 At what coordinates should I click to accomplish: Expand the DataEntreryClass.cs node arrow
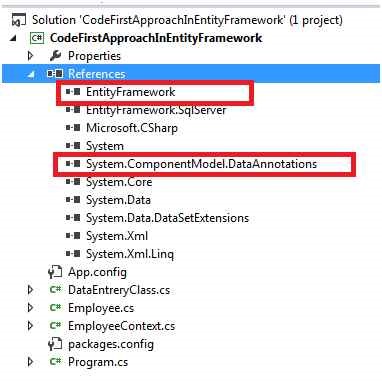31,290
